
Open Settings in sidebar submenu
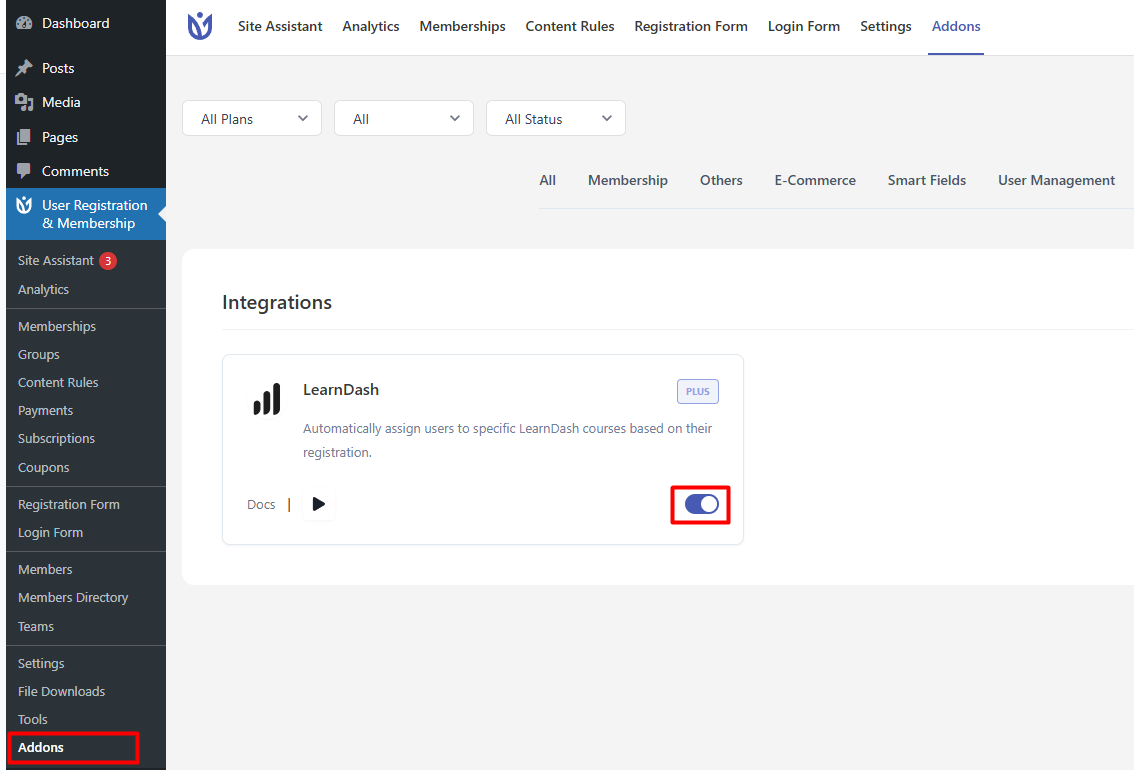(x=41, y=664)
